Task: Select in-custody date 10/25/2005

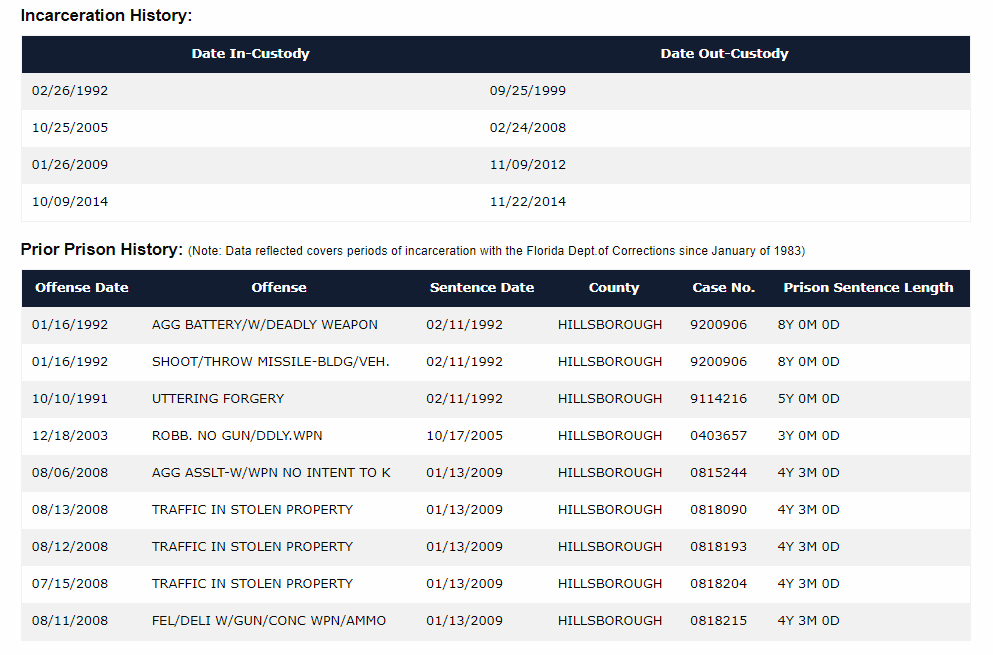Action: pos(70,127)
